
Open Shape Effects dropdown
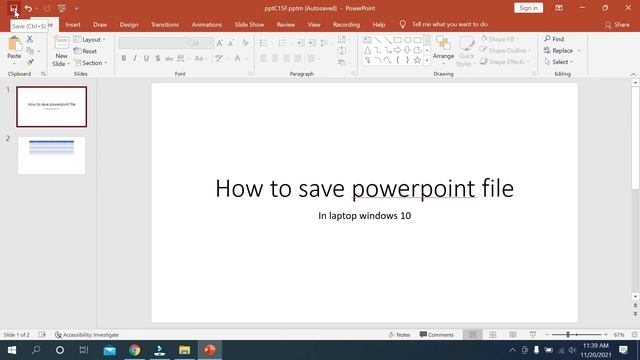(504, 62)
